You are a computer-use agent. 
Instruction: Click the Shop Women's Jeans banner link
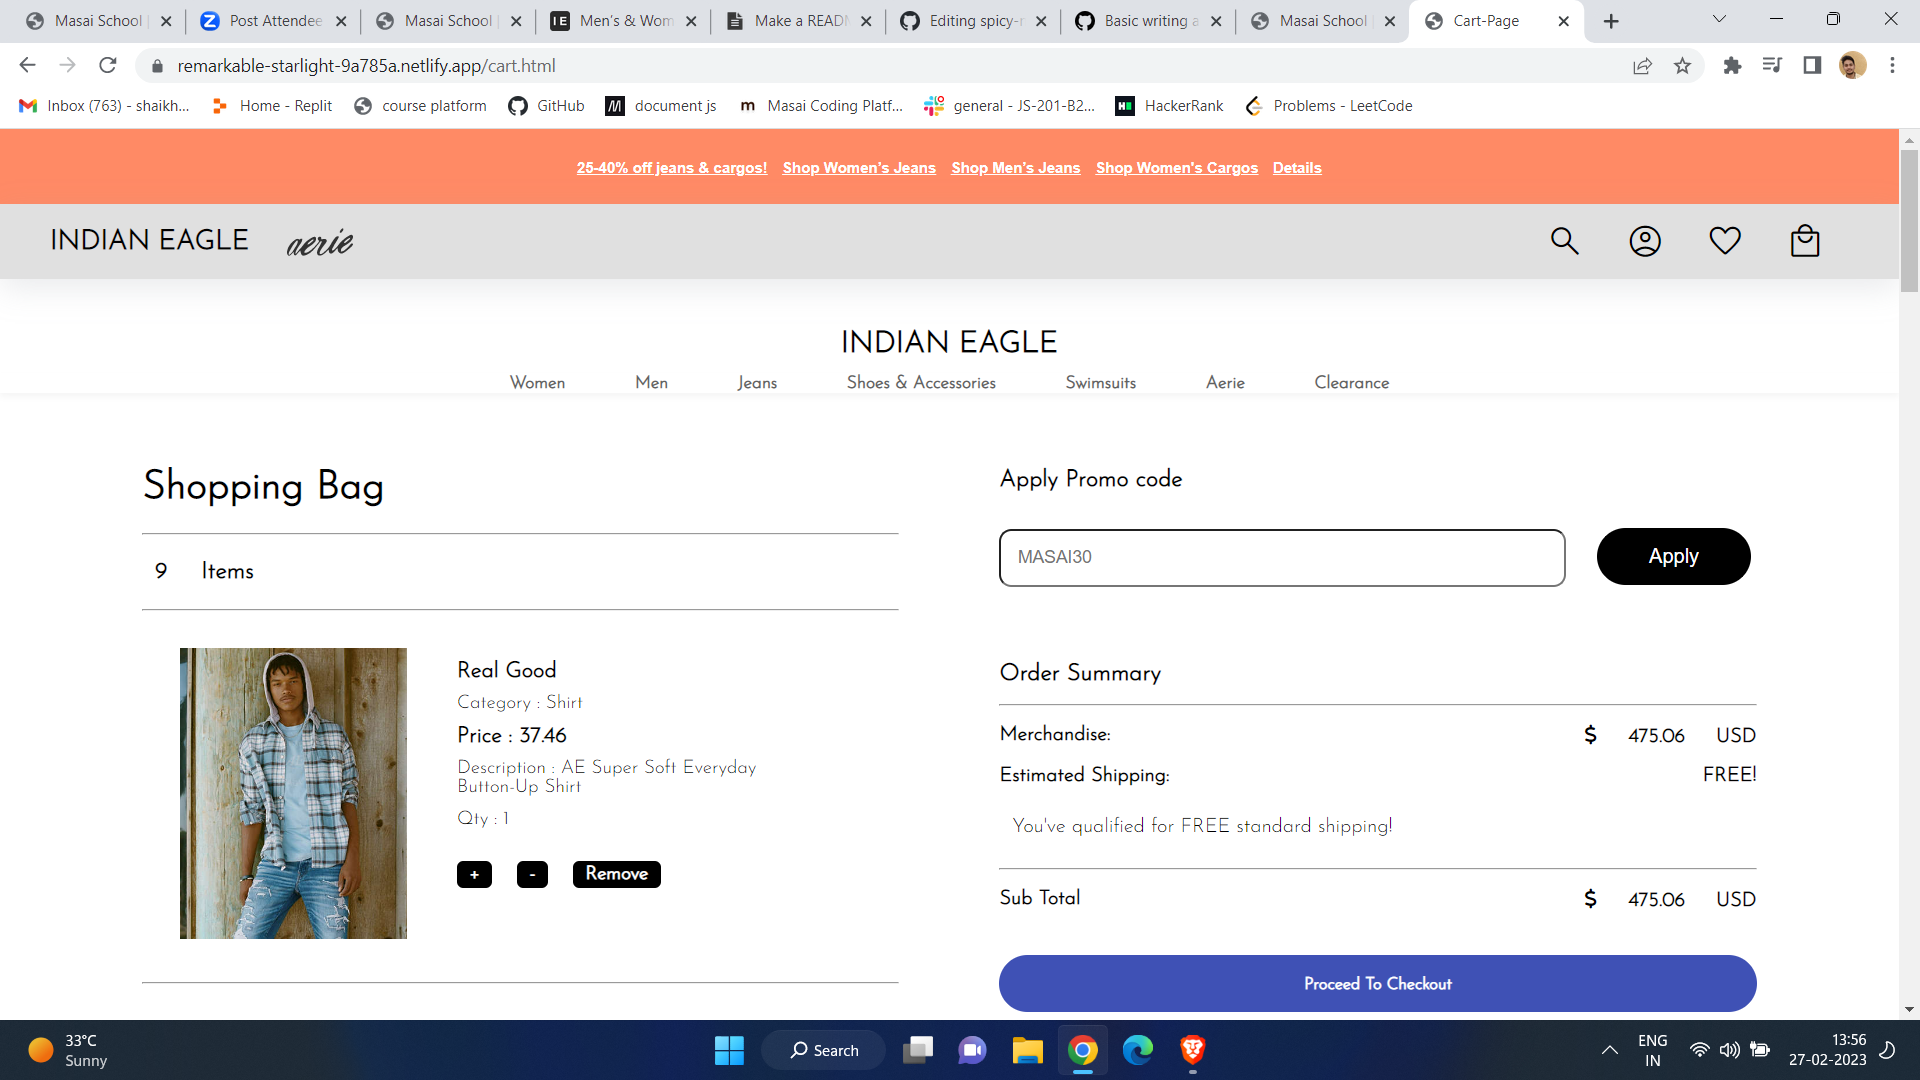(x=859, y=168)
